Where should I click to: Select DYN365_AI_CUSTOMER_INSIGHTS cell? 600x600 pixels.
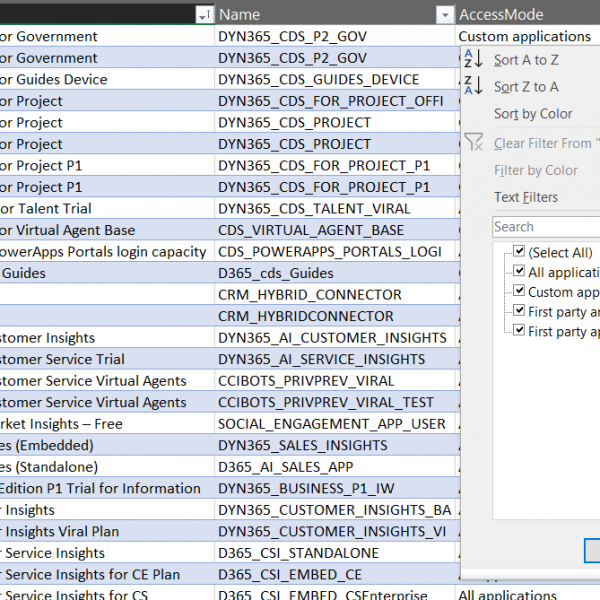[x=335, y=338]
